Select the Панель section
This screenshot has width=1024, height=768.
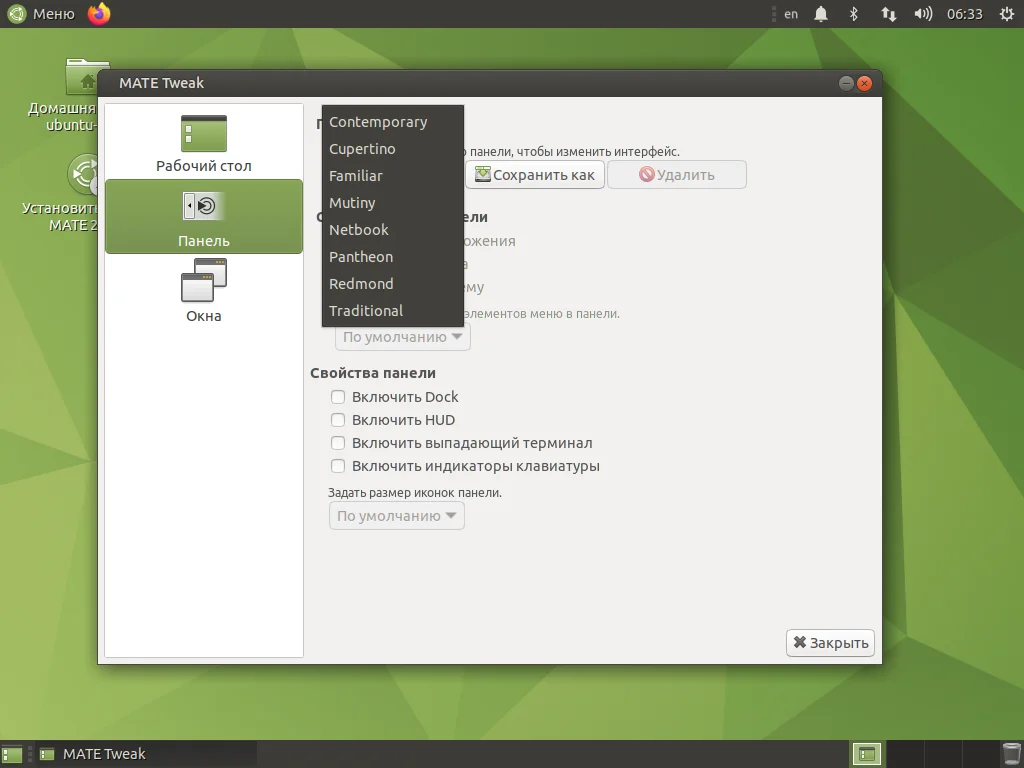(204, 216)
